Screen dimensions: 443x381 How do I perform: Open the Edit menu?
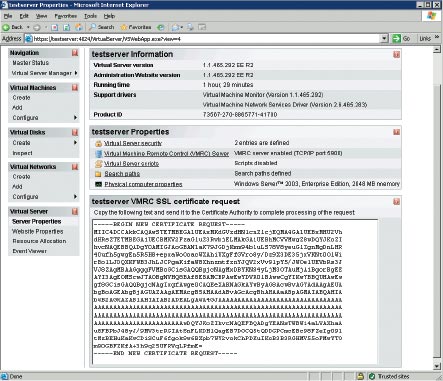pyautogui.click(x=24, y=16)
